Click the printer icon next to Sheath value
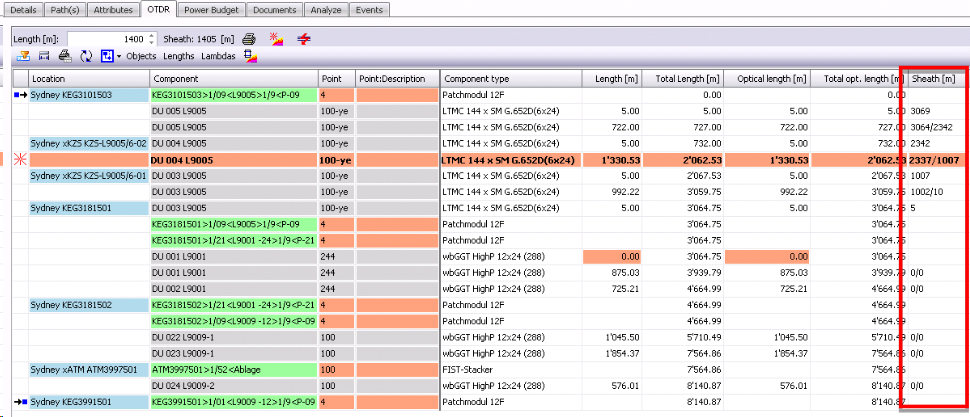 pos(249,39)
